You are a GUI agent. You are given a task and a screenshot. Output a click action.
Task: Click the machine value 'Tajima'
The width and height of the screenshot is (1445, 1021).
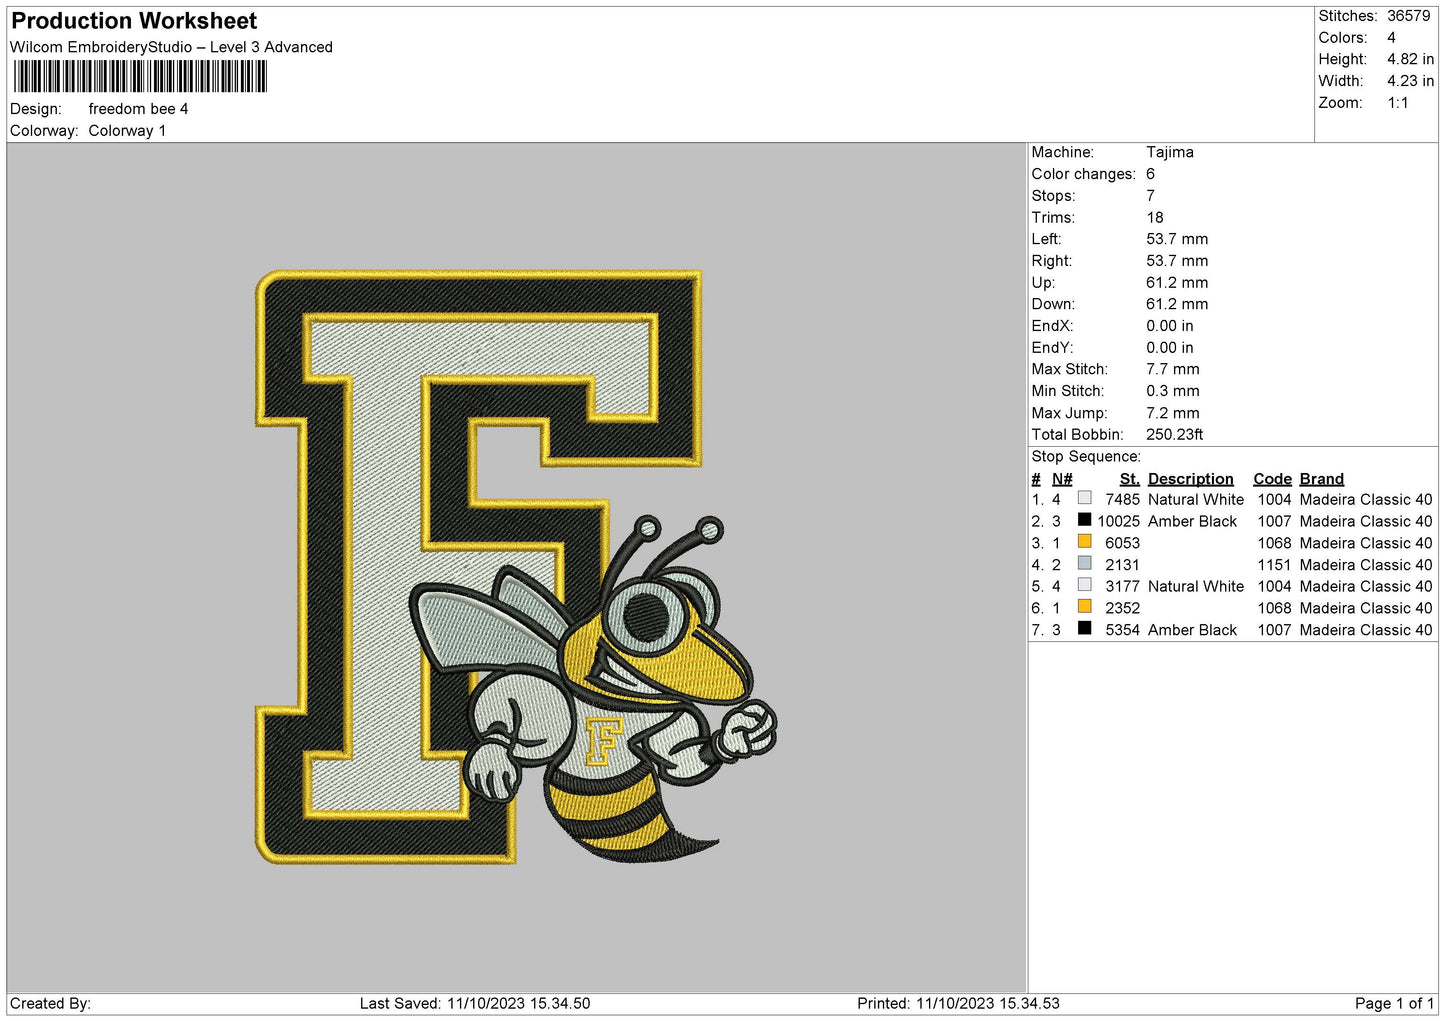pyautogui.click(x=1170, y=152)
